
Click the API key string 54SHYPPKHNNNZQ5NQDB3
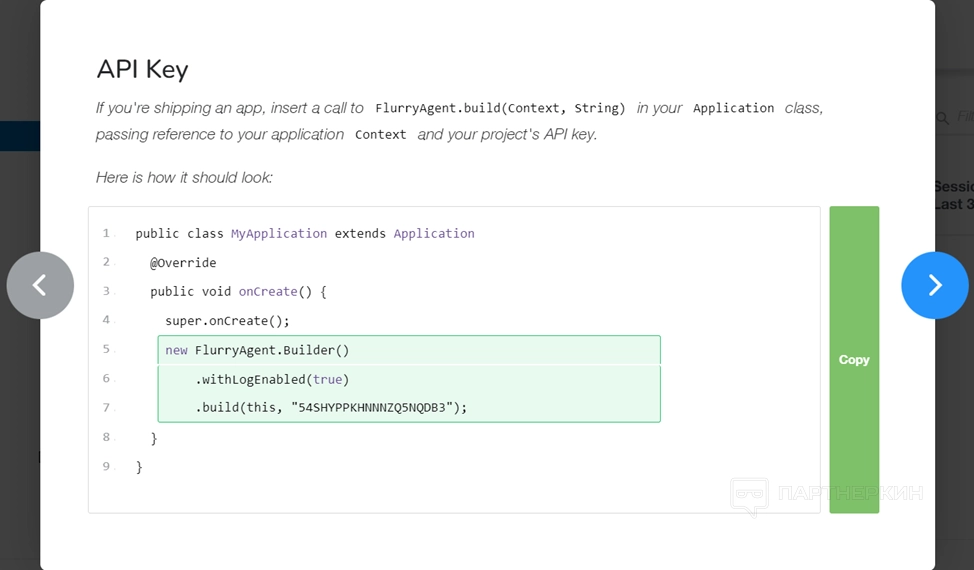coord(373,407)
